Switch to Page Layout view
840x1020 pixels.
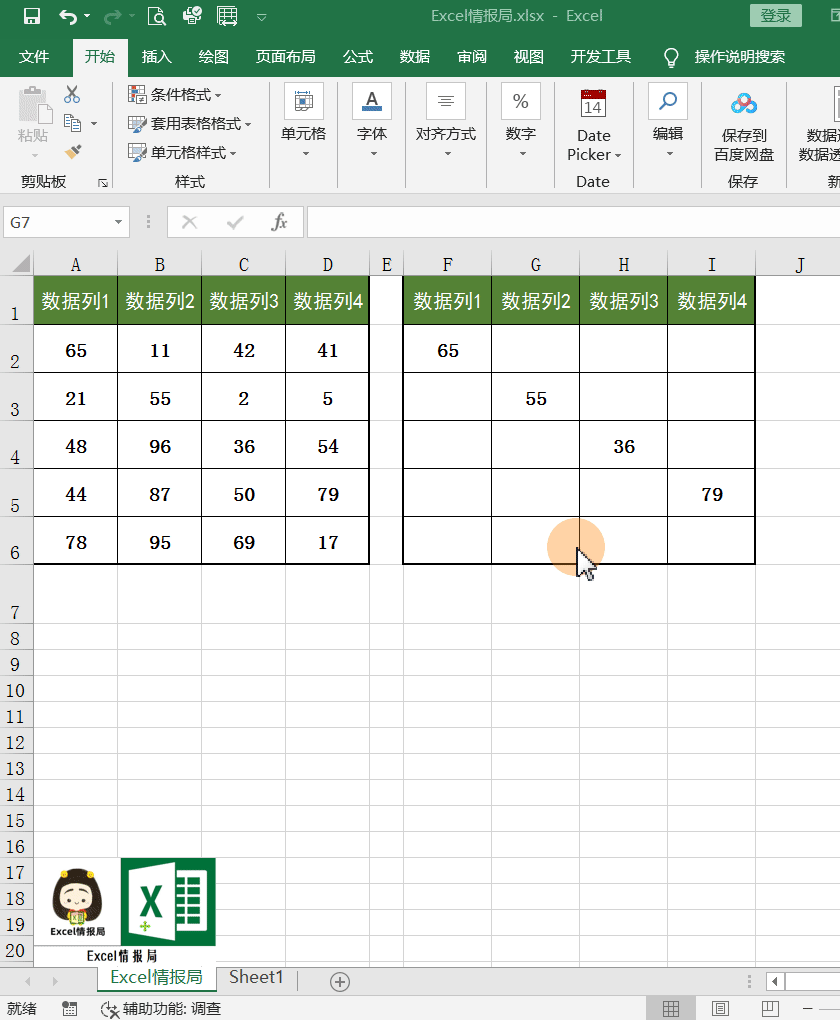720,1008
